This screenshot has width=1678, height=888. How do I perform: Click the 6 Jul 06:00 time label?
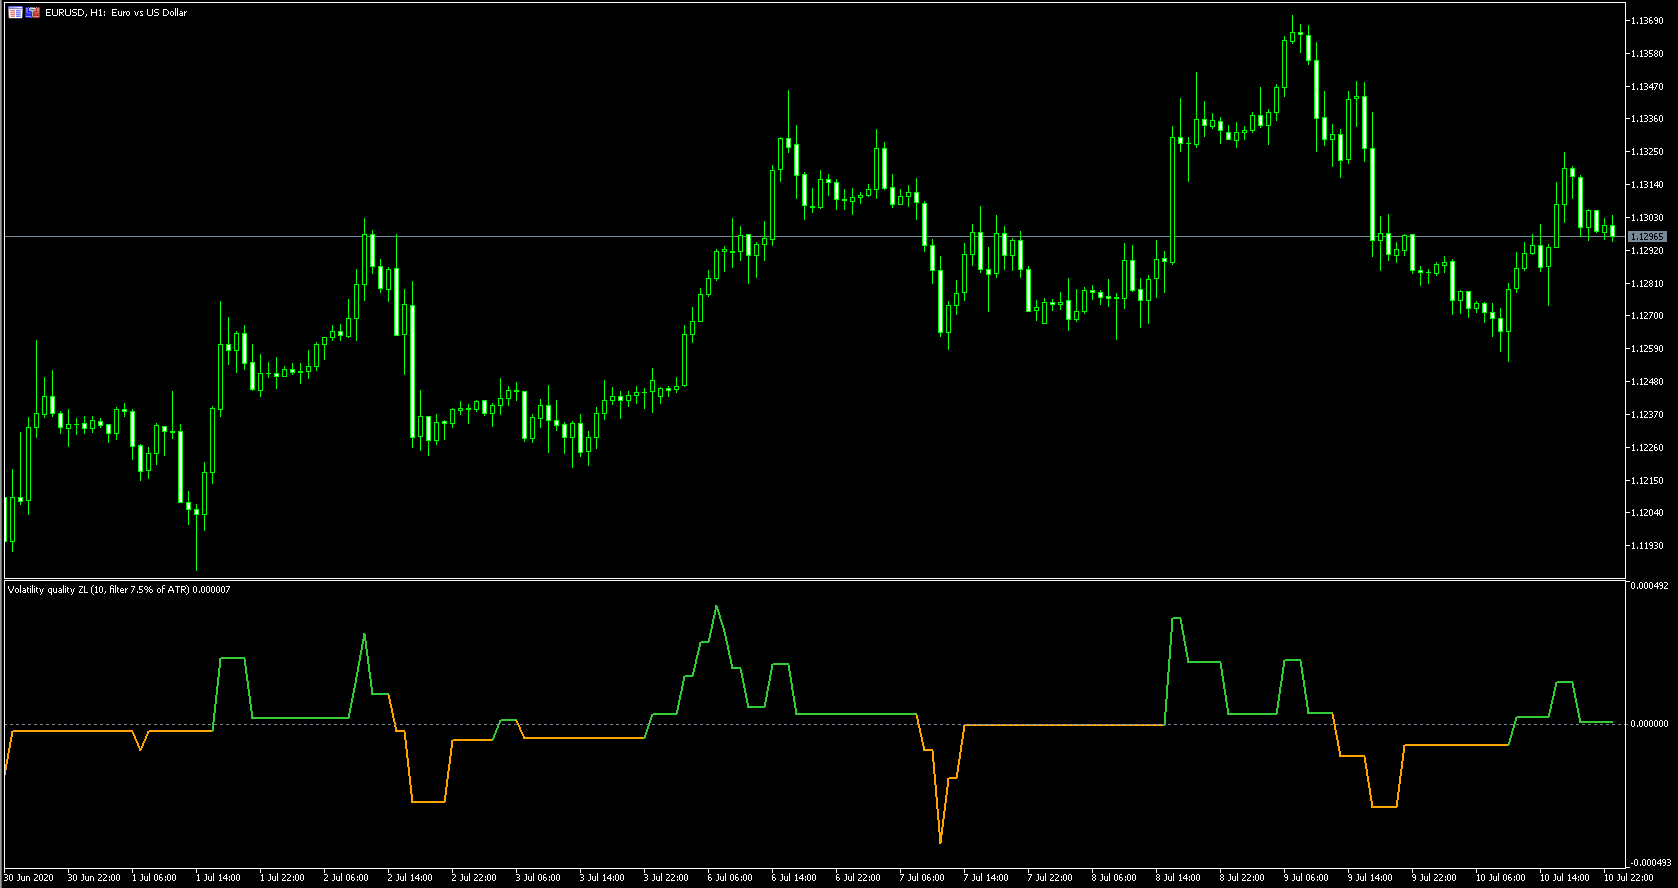pyautogui.click(x=730, y=878)
